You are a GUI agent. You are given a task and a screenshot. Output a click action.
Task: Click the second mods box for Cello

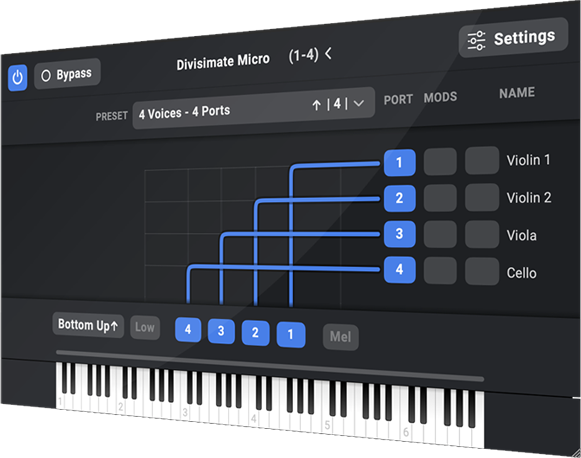click(482, 271)
